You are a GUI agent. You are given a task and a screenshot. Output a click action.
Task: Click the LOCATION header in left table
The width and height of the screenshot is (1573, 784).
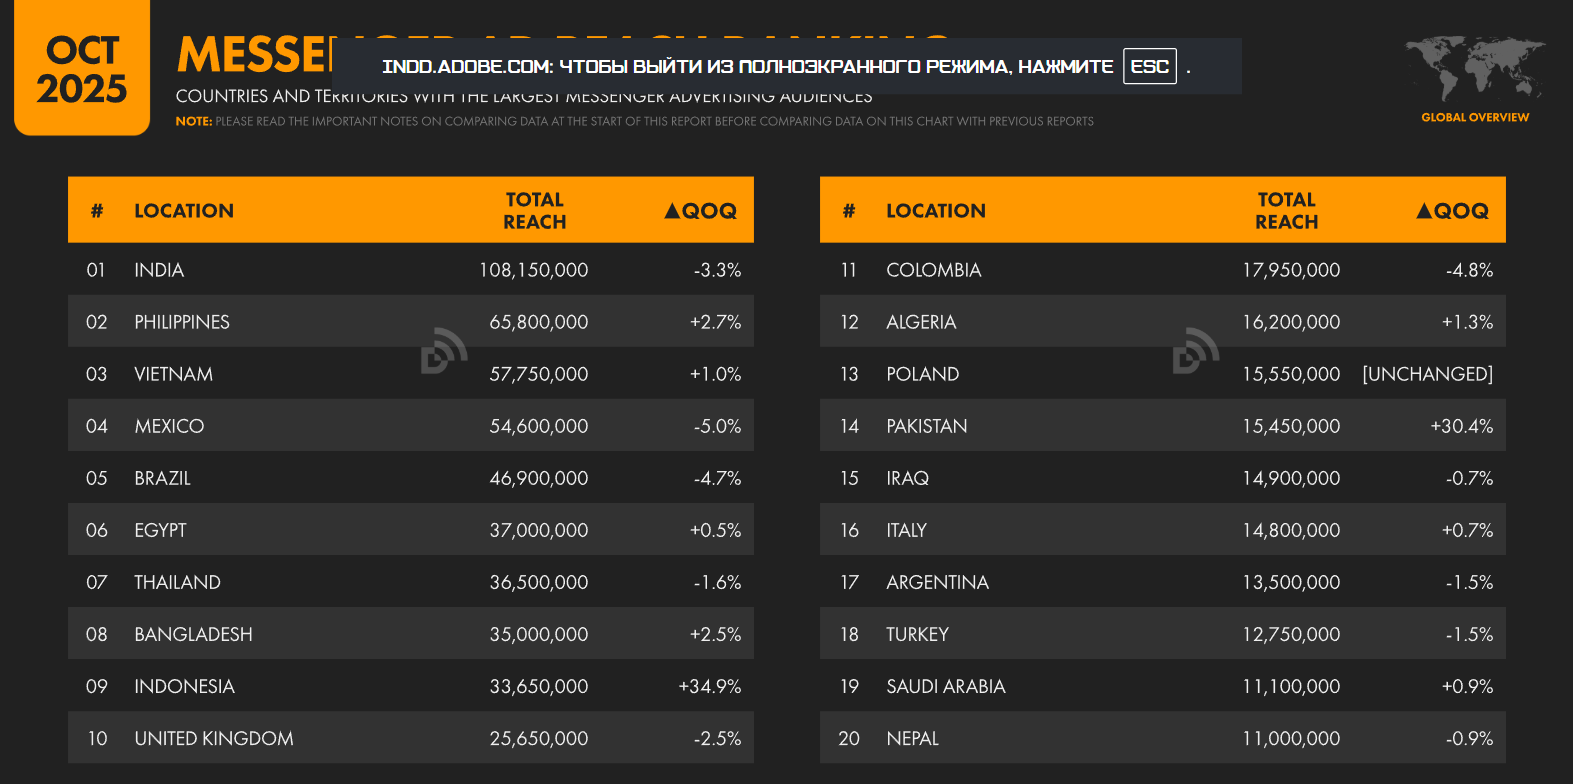click(184, 211)
